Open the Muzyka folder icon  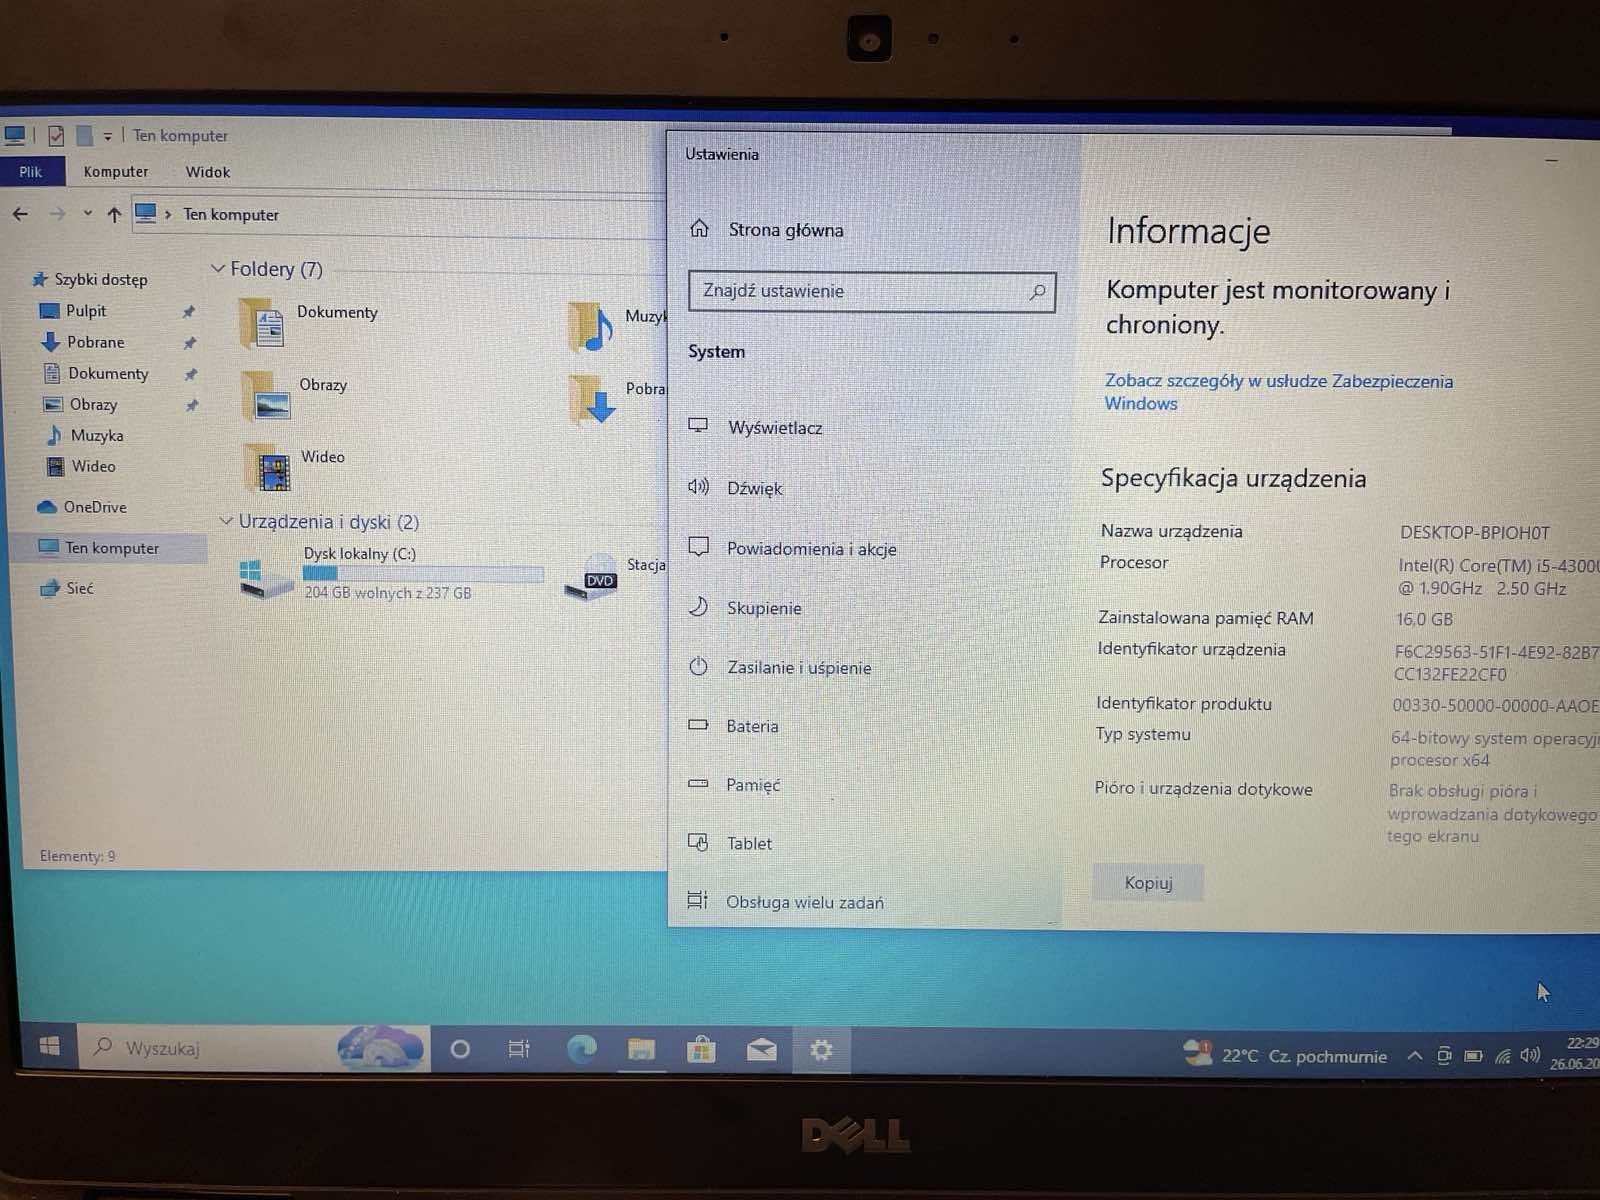click(x=590, y=327)
